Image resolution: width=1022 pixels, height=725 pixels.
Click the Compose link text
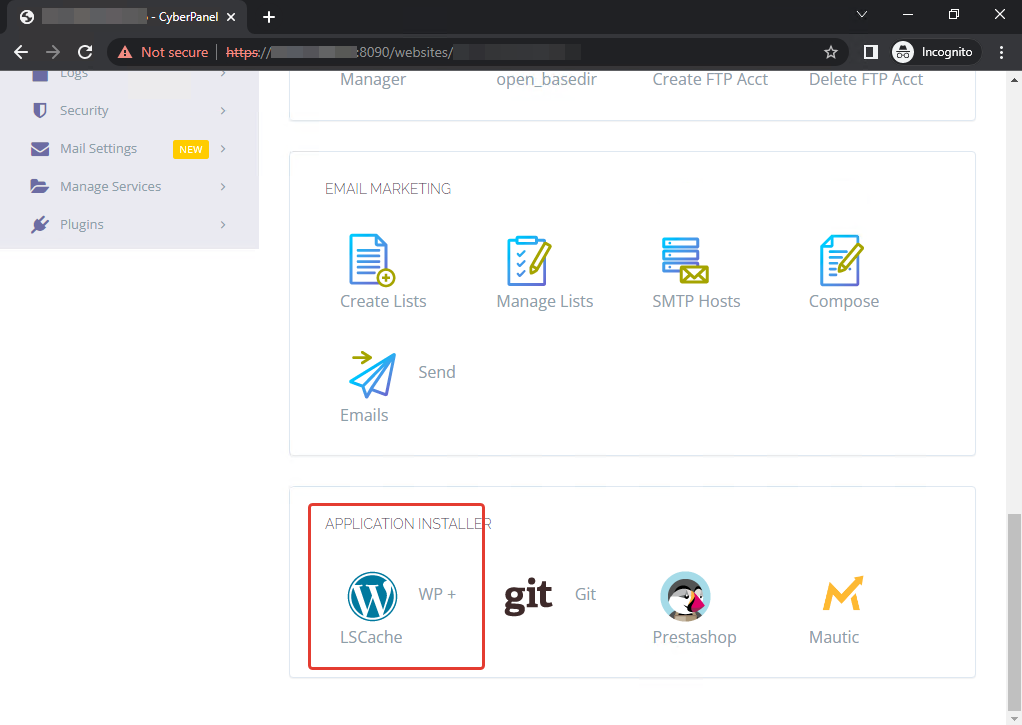point(844,302)
